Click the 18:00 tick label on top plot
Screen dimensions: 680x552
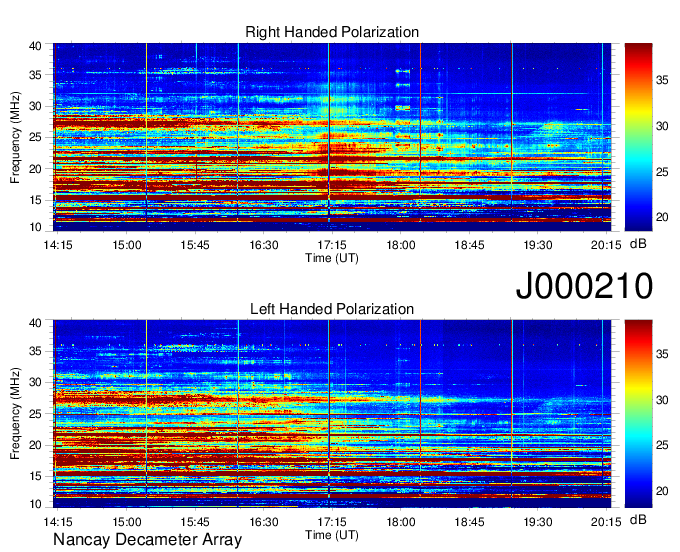[x=401, y=245]
